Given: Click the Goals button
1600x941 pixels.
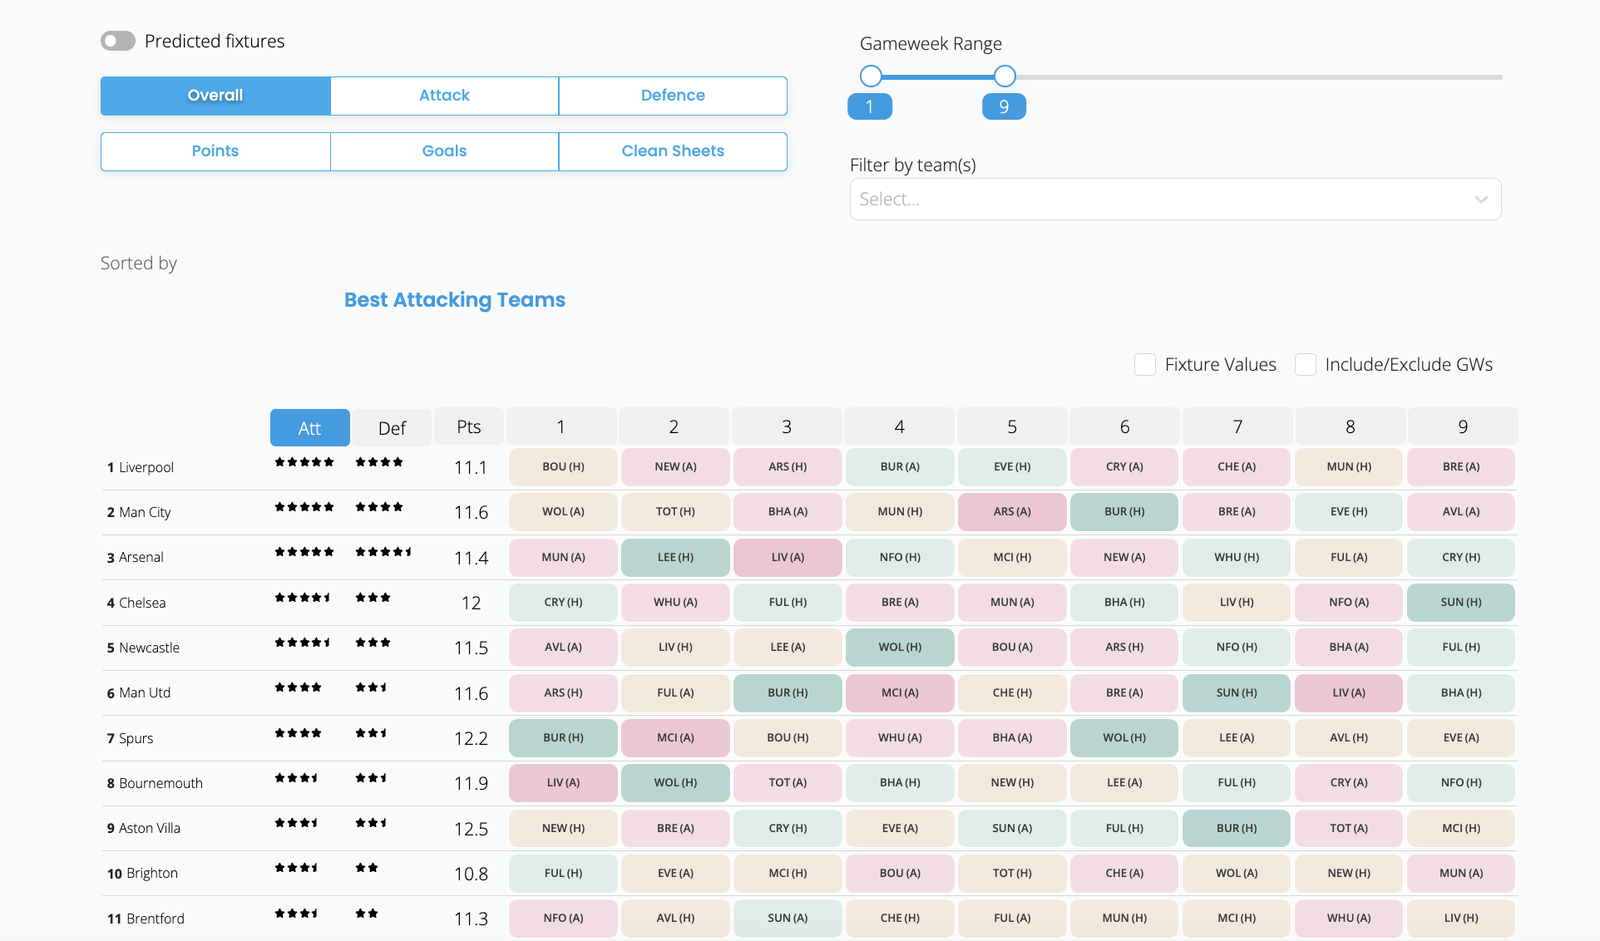Looking at the screenshot, I should (x=444, y=151).
